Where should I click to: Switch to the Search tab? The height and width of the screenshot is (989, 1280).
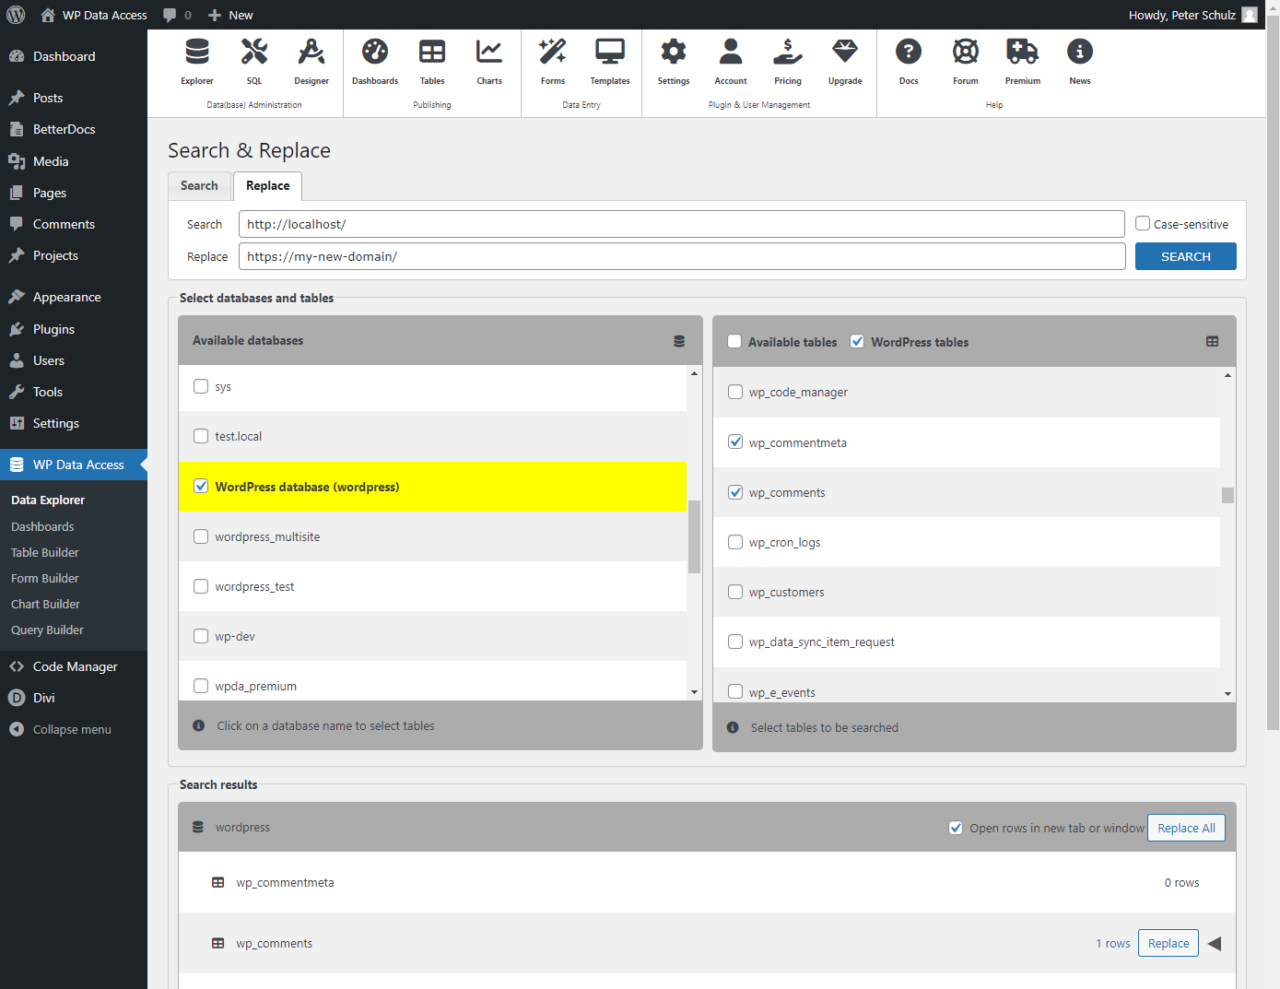198,186
